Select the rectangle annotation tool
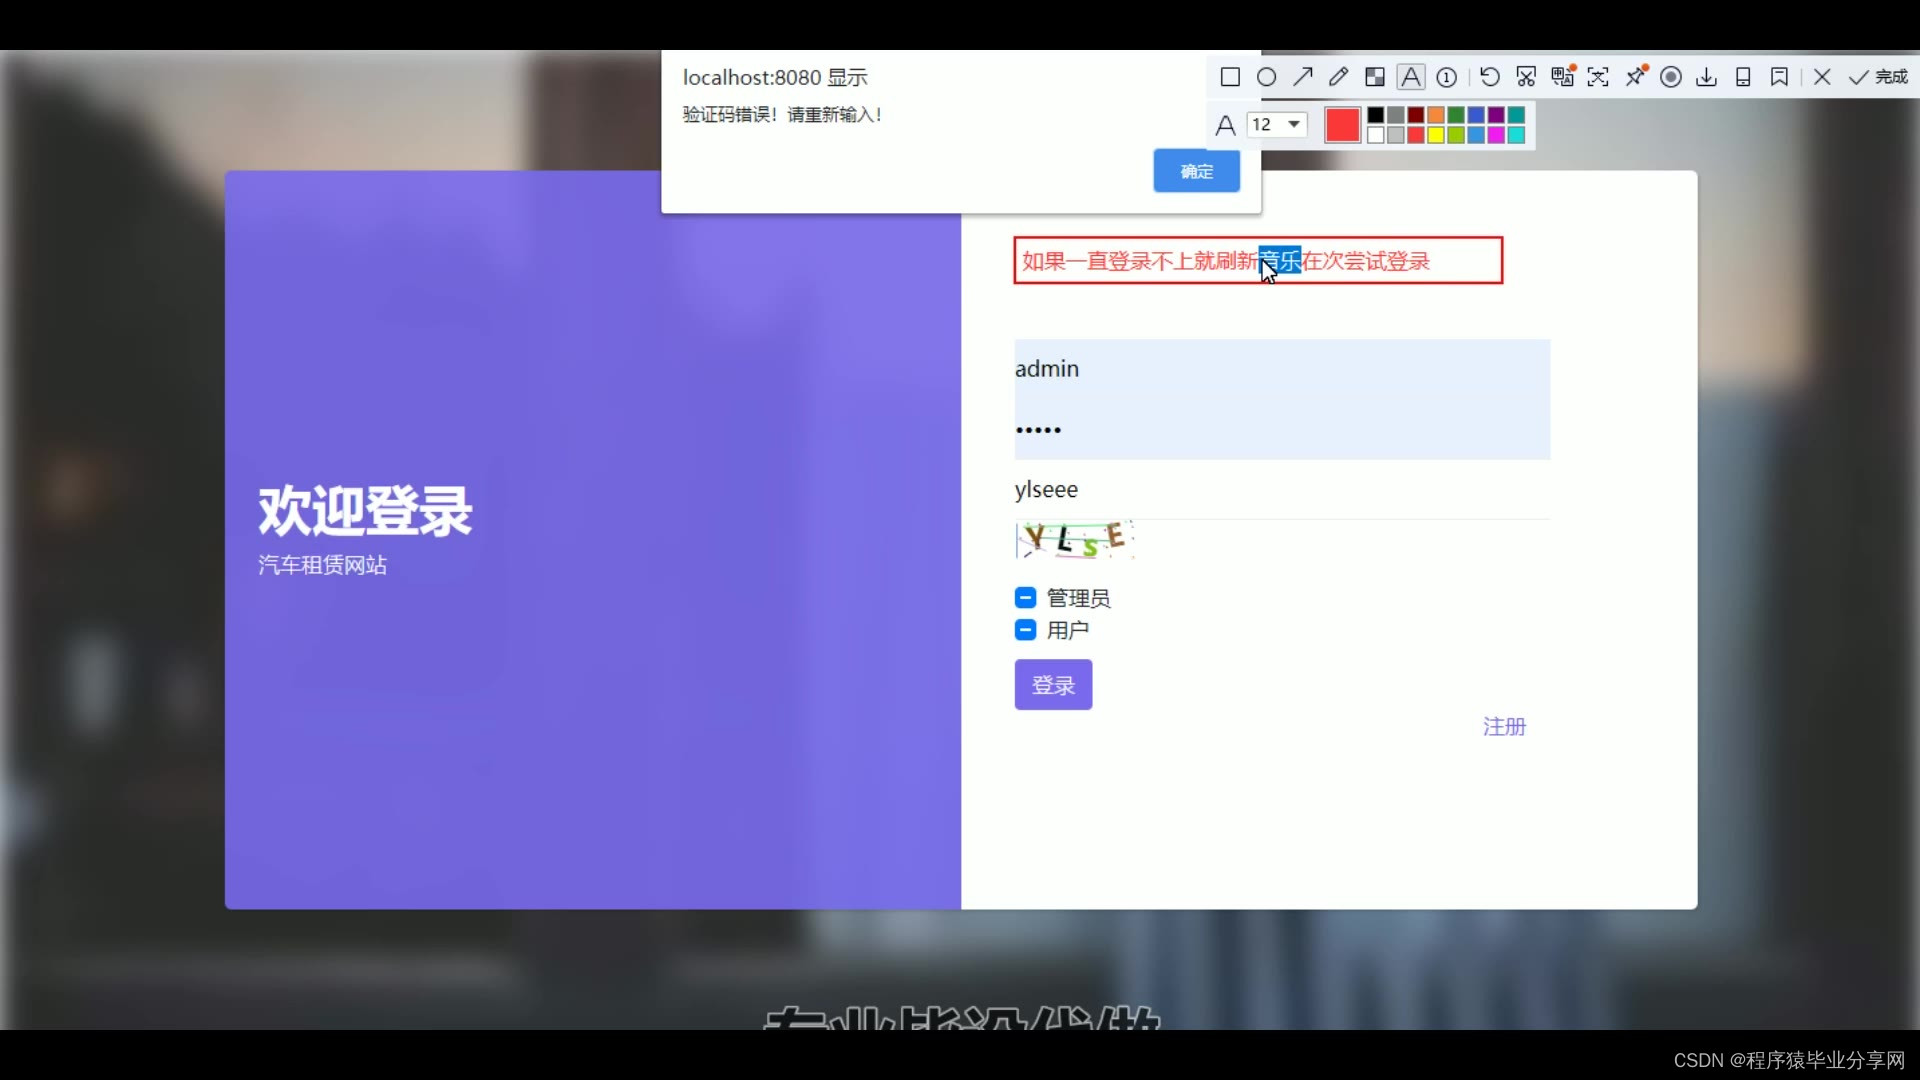This screenshot has width=1920, height=1080. pyautogui.click(x=1230, y=77)
